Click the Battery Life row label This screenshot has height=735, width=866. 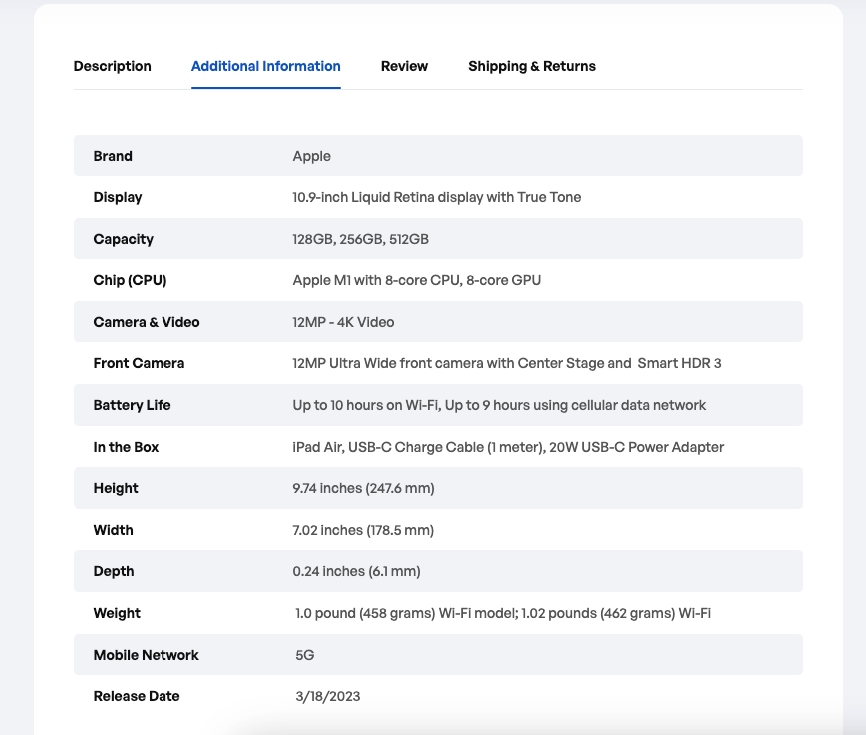tap(132, 405)
